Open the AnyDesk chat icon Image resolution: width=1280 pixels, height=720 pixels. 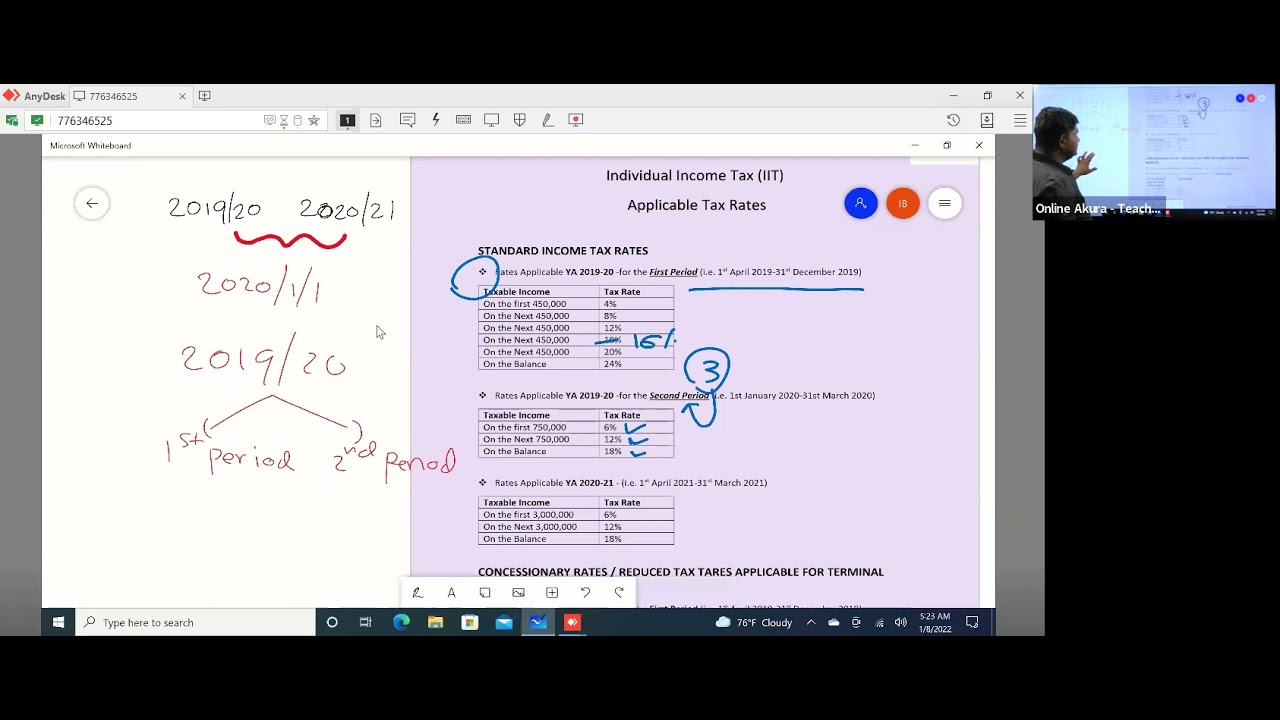(407, 120)
